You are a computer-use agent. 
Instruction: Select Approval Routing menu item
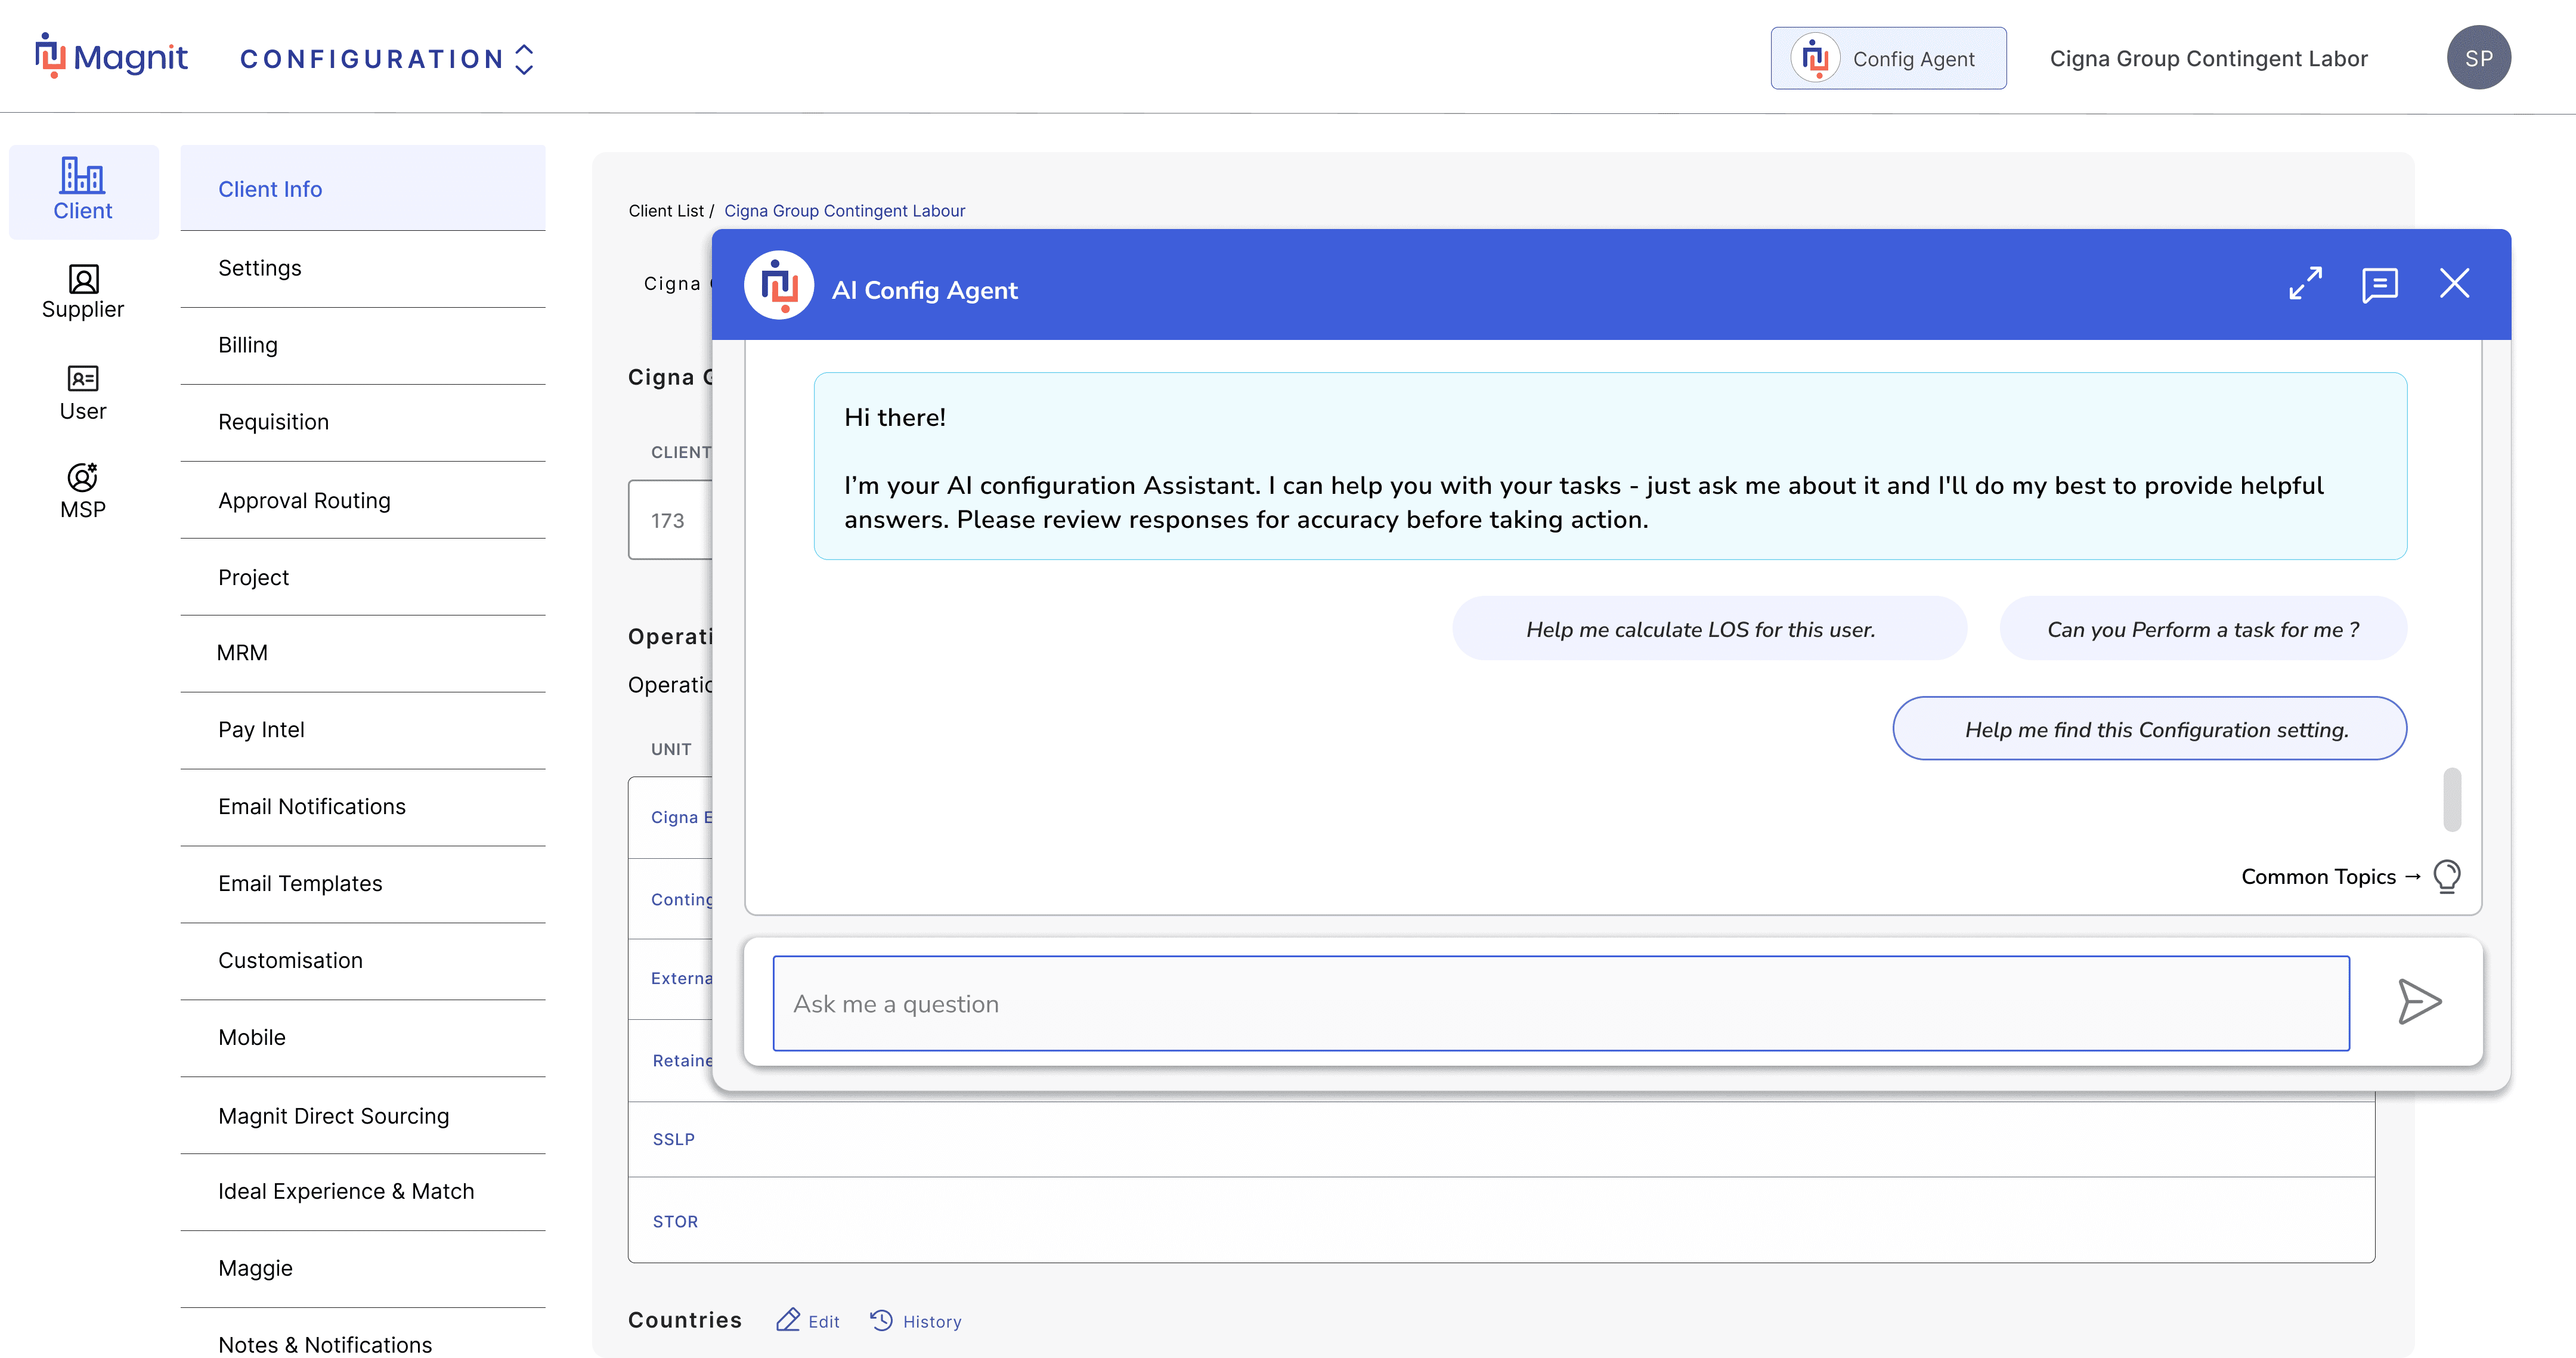304,500
